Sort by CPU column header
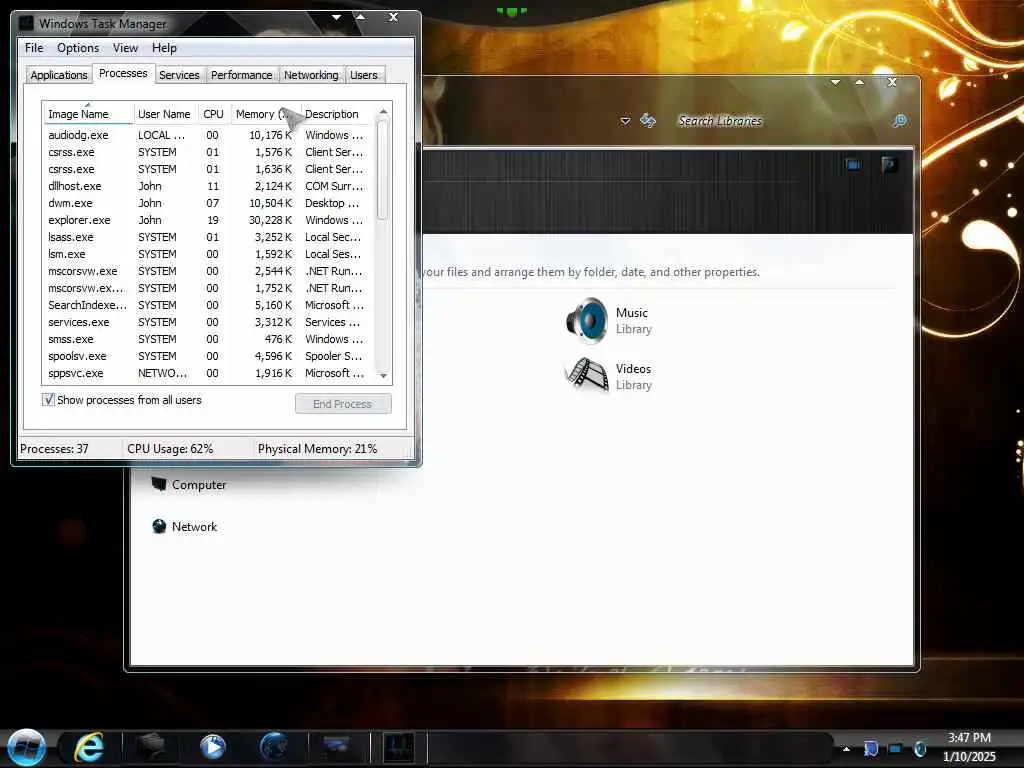1024x768 pixels. pos(213,114)
